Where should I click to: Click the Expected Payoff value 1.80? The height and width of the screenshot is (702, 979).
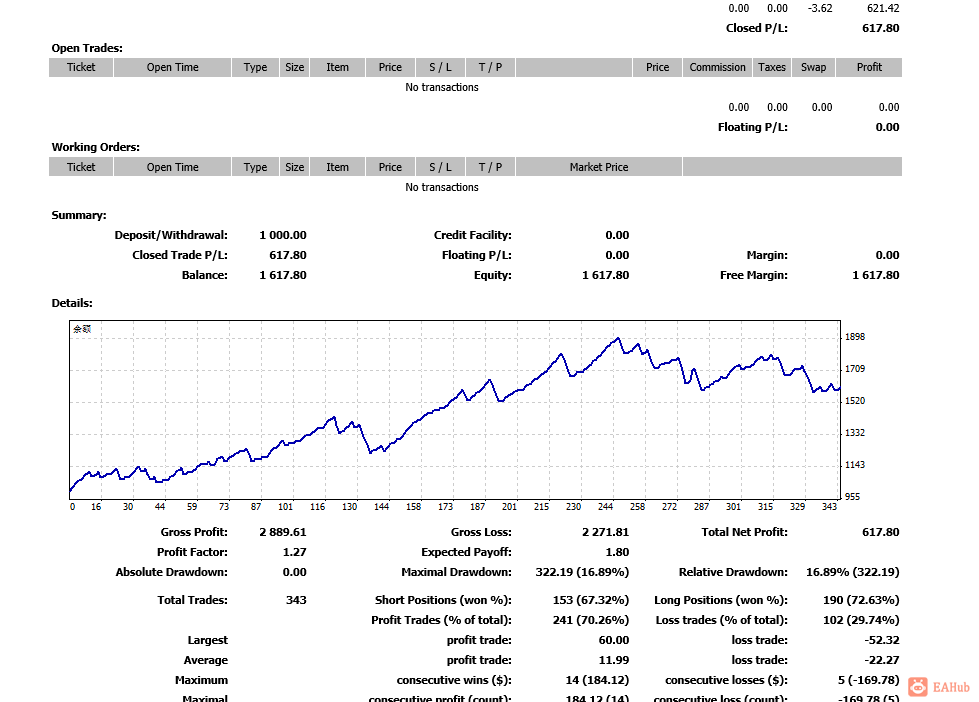(617, 553)
